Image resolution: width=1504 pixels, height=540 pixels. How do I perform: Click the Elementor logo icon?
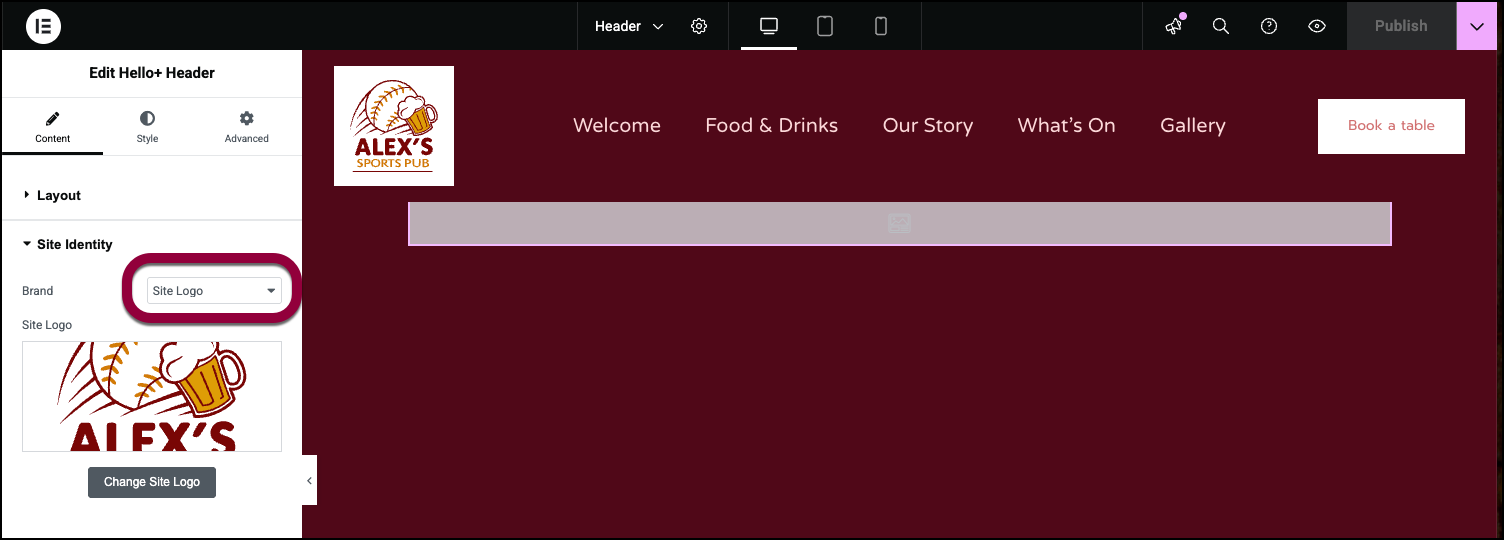click(43, 26)
